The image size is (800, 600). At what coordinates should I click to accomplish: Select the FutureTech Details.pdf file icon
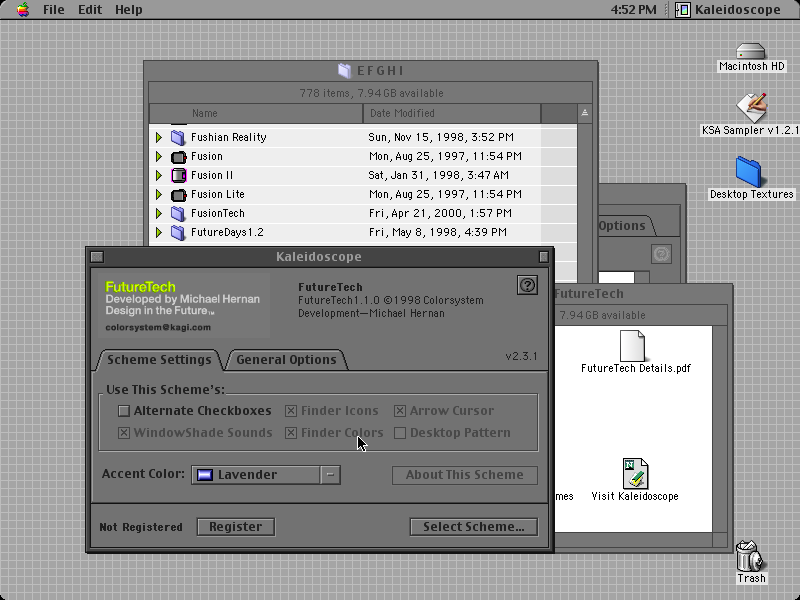[632, 346]
